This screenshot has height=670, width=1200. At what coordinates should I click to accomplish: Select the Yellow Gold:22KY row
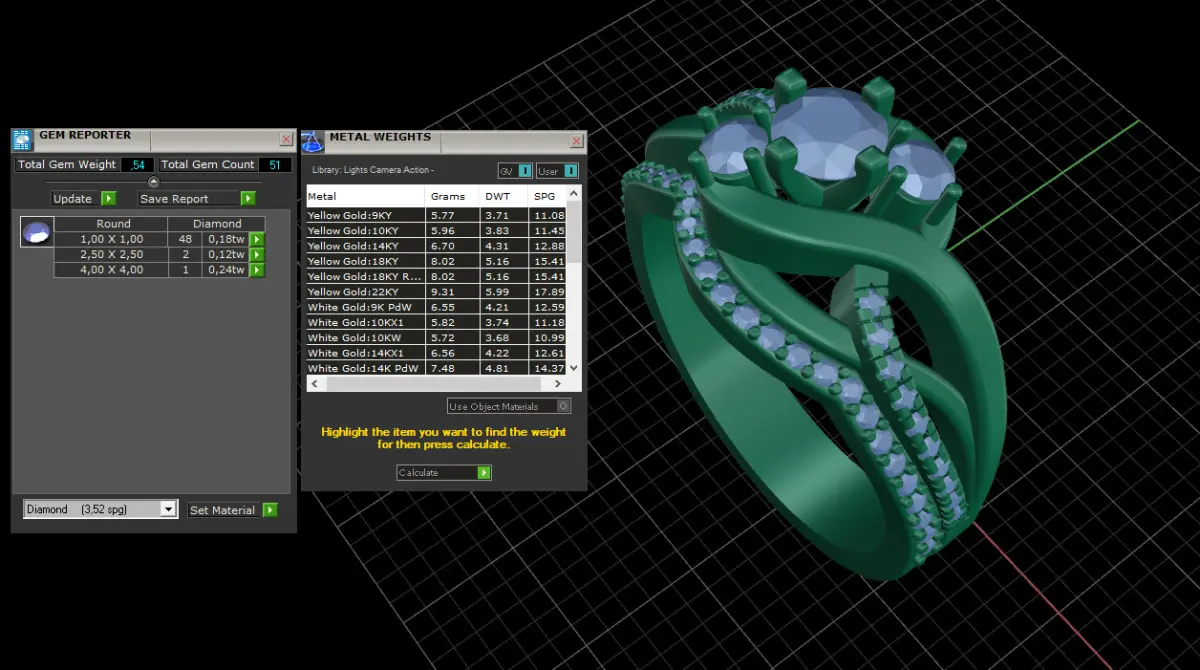tap(436, 292)
